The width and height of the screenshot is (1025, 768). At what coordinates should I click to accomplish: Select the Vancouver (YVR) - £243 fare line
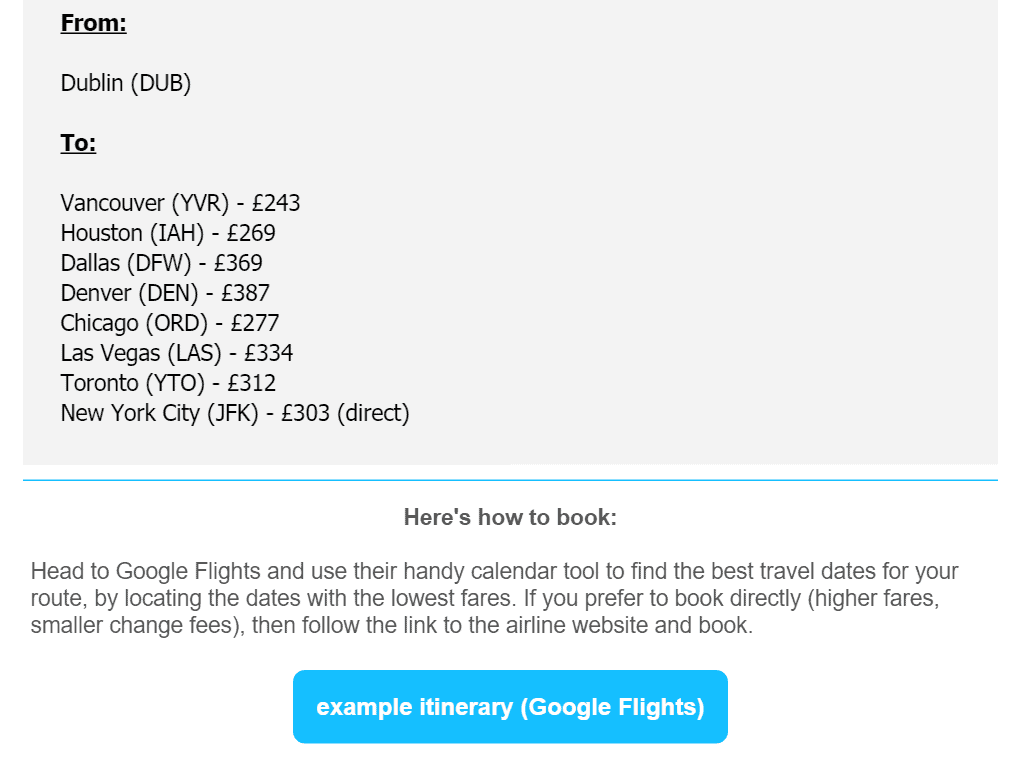180,203
